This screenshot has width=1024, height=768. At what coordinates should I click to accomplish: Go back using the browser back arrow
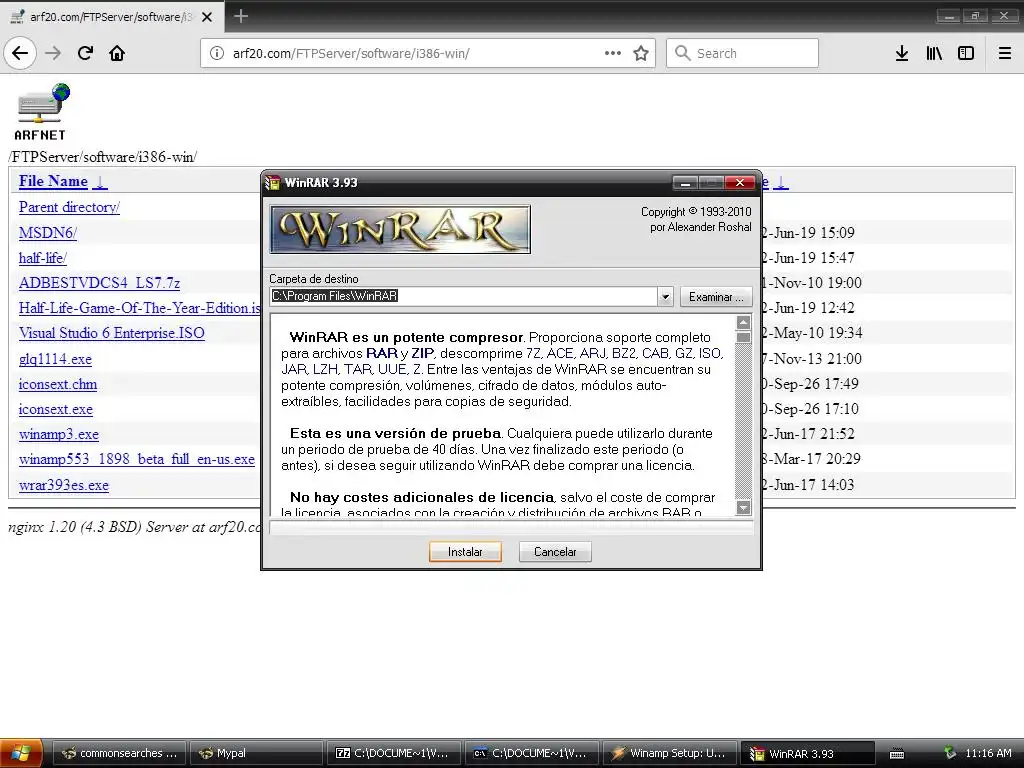click(x=20, y=53)
